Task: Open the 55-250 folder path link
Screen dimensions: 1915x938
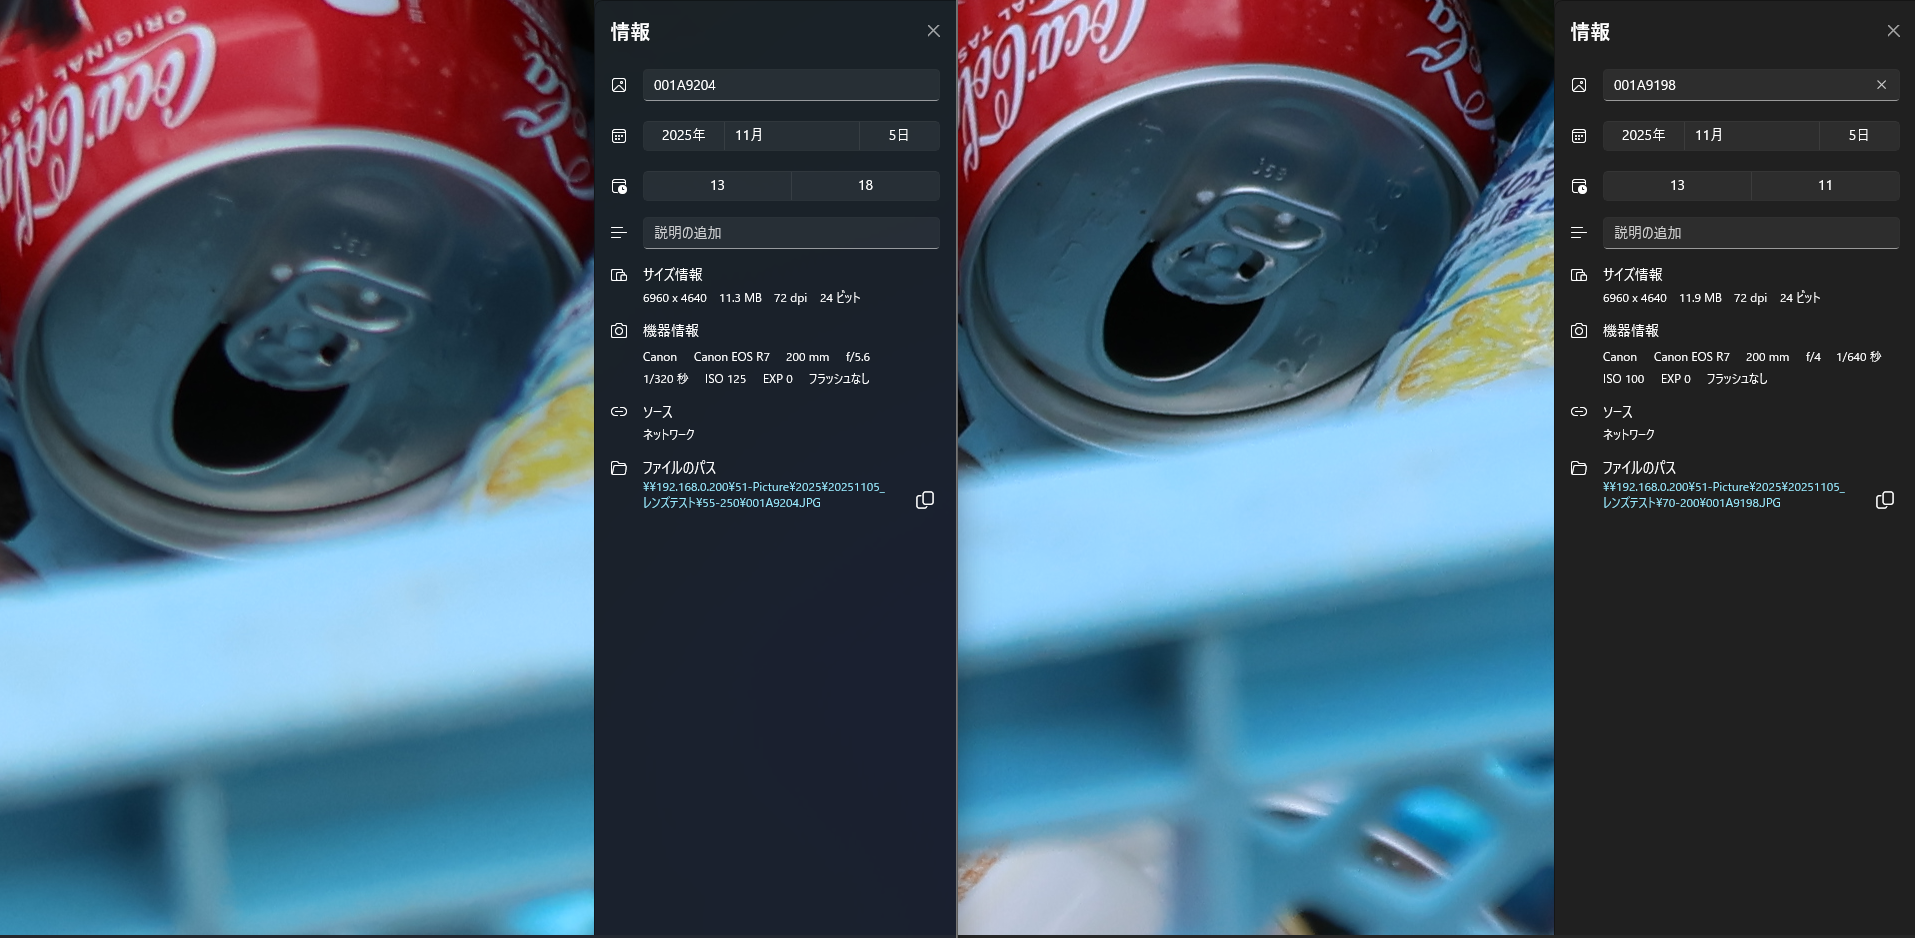Action: coord(763,495)
